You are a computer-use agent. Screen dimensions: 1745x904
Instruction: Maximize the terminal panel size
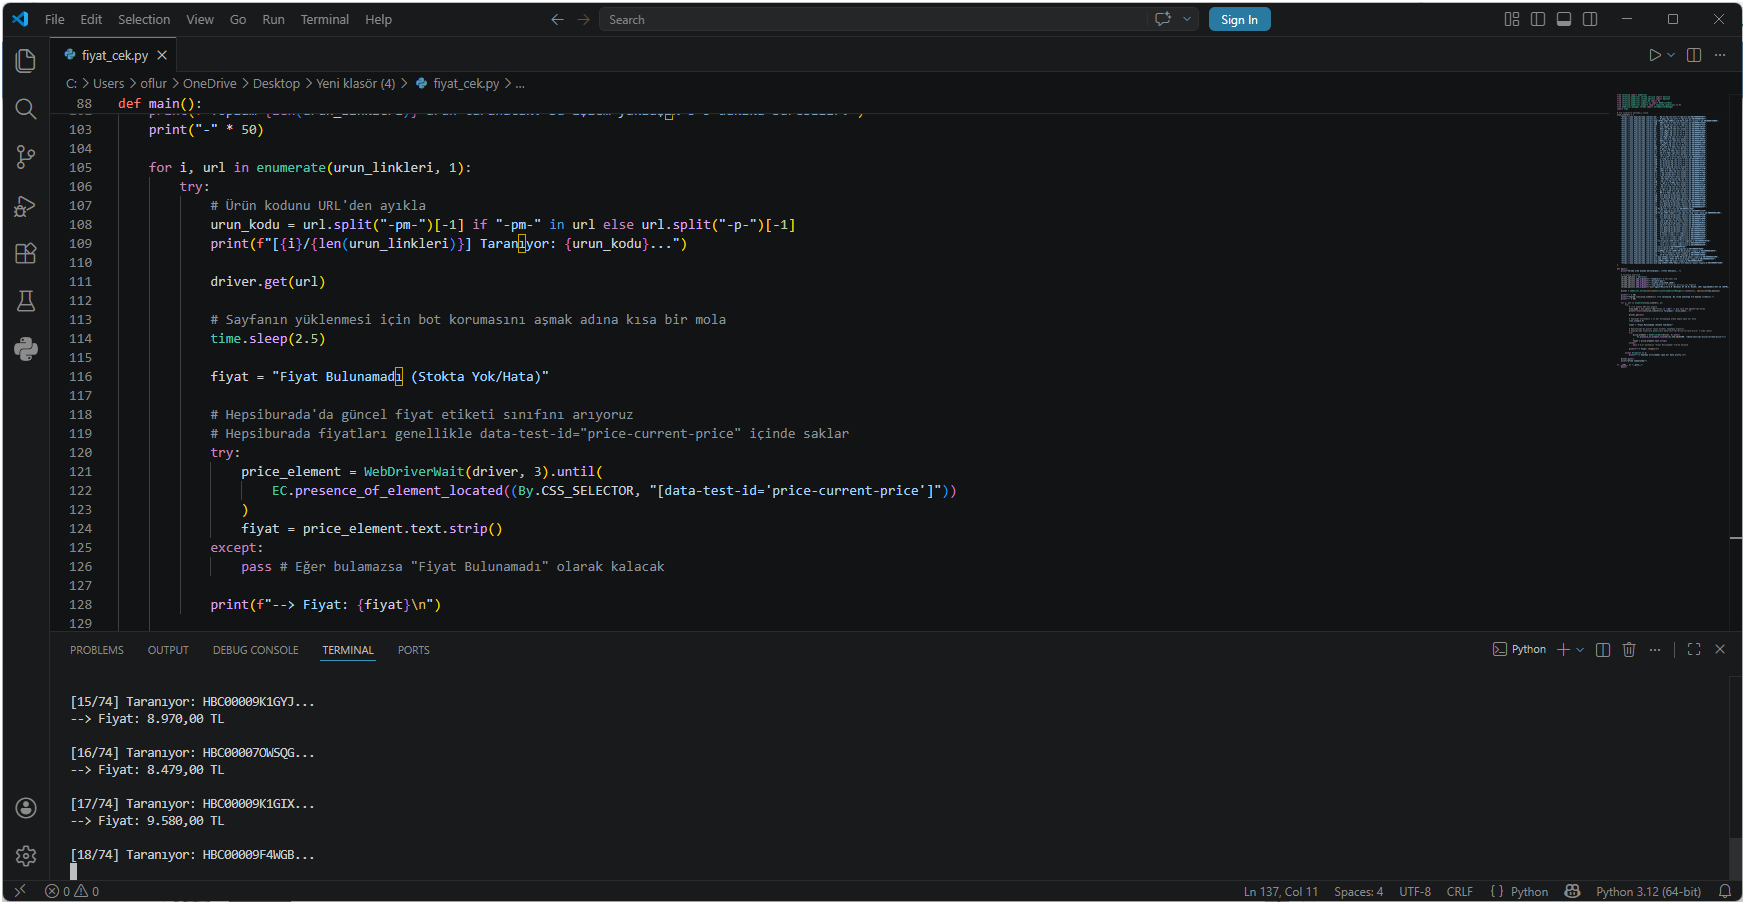(1694, 650)
